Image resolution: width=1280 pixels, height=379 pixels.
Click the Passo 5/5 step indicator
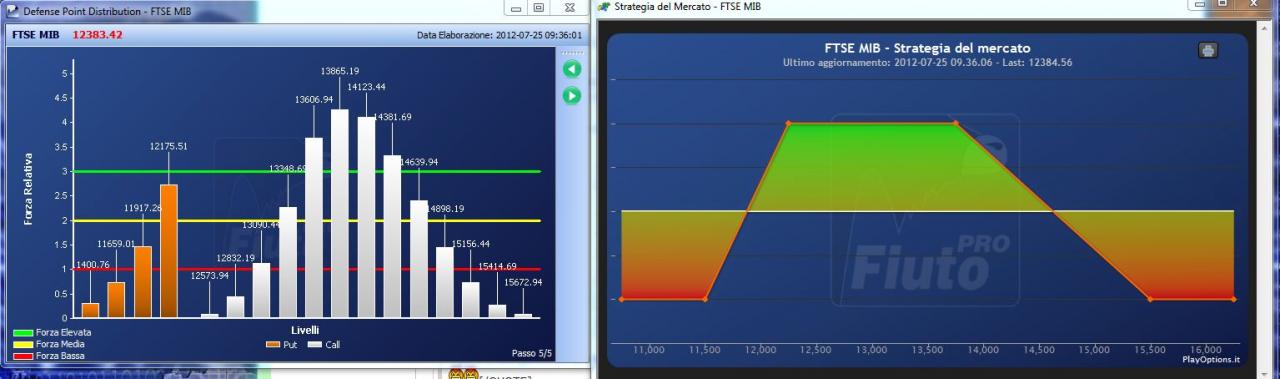click(x=531, y=353)
